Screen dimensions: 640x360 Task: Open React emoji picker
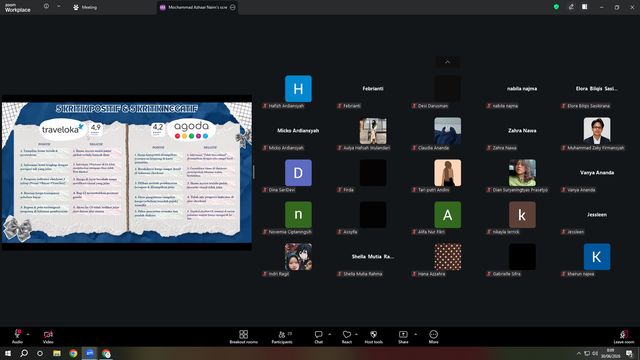tap(347, 337)
